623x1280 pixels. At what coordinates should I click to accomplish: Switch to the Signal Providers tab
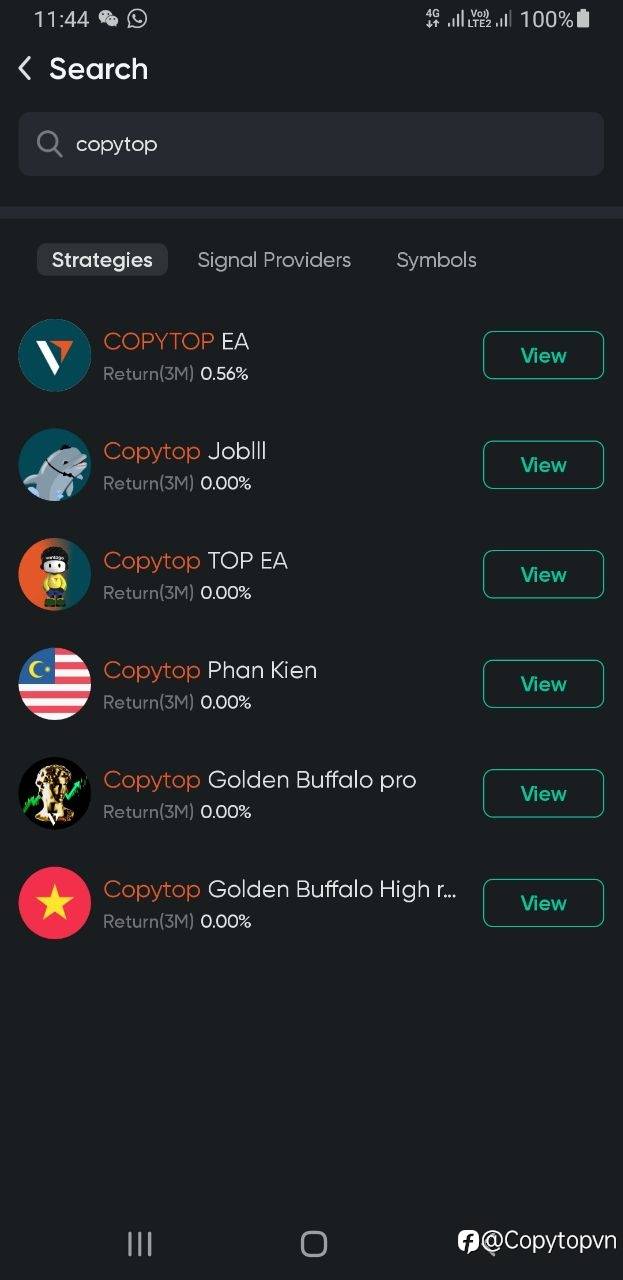tap(274, 260)
